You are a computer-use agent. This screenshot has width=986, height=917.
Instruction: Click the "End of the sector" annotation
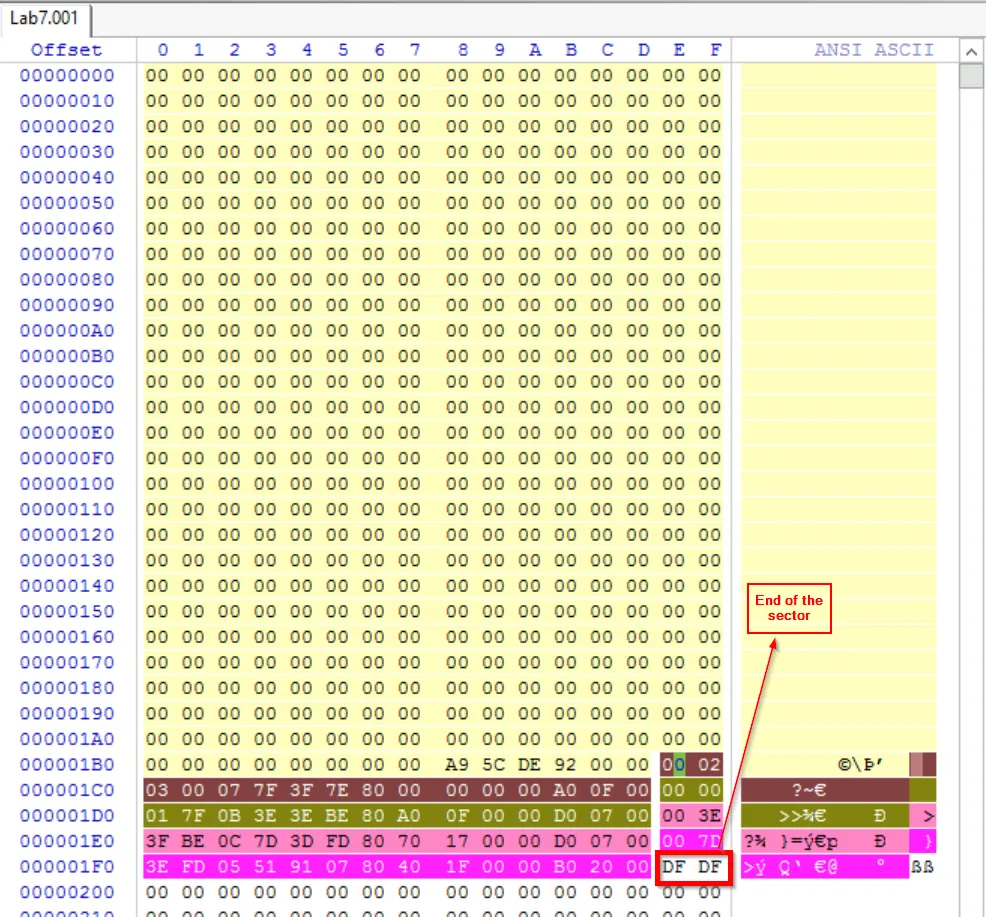pos(789,608)
